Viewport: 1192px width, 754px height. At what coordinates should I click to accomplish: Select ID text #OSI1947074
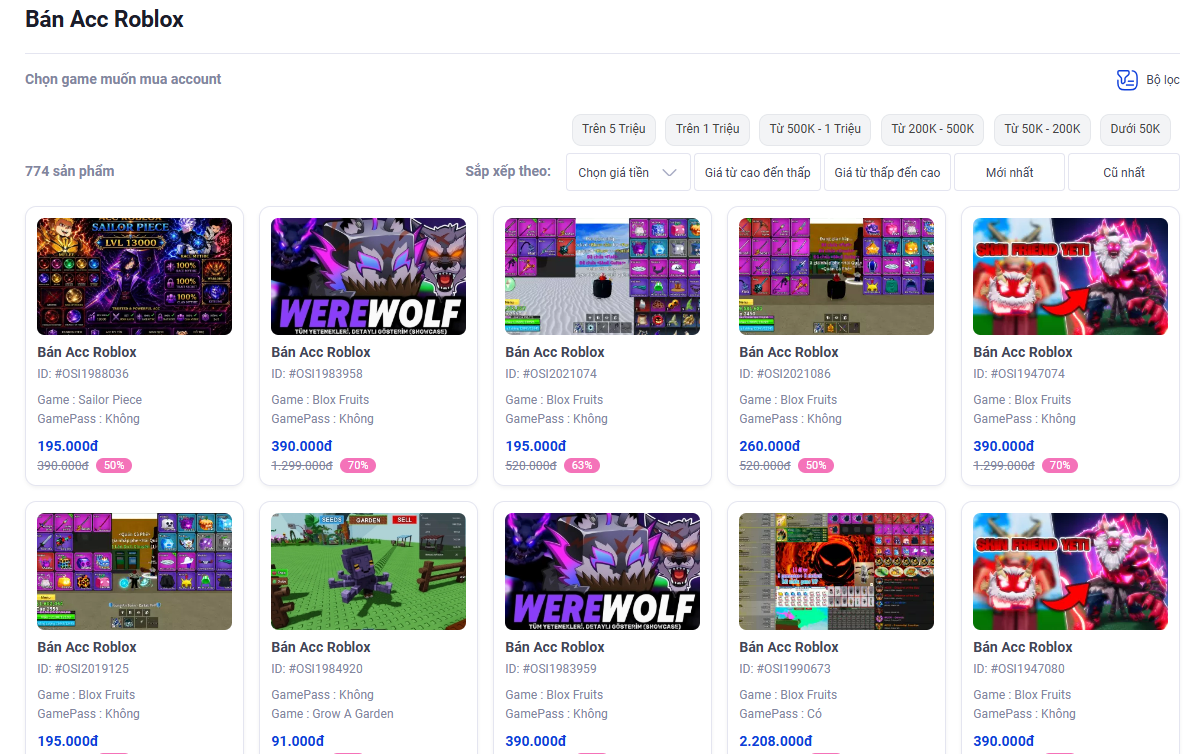point(1019,374)
